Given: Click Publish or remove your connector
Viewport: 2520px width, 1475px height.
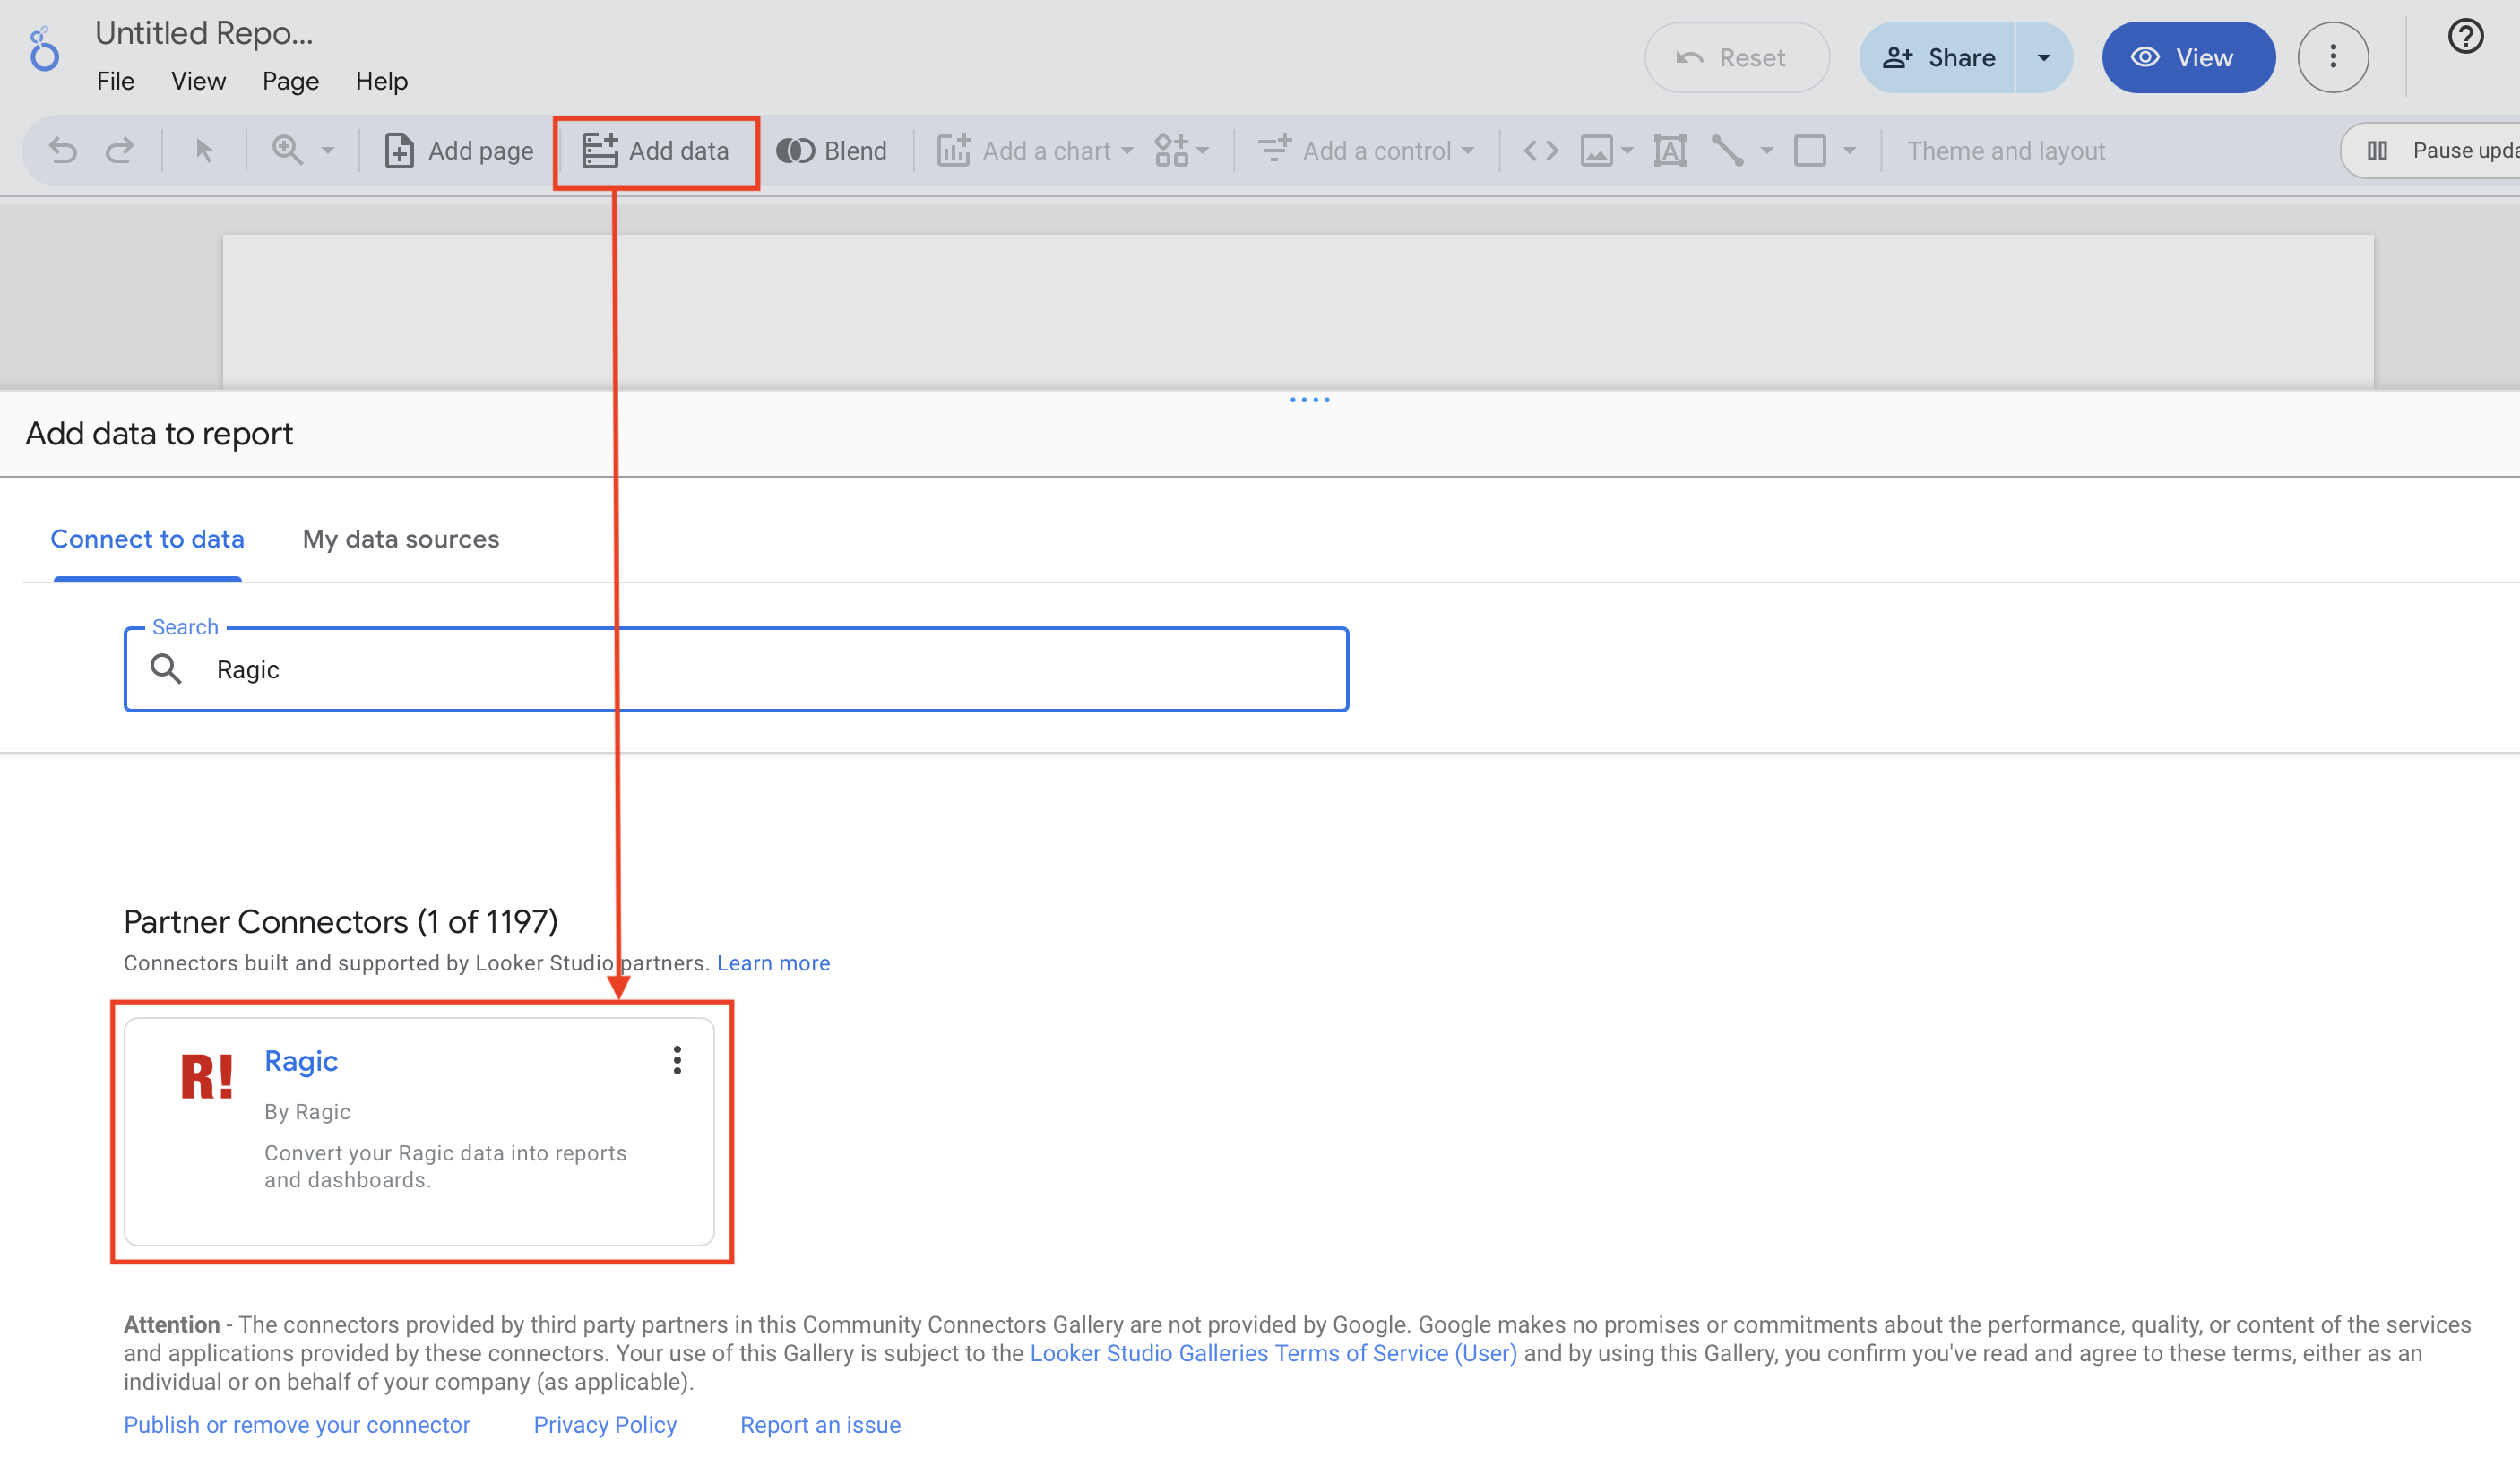Looking at the screenshot, I should [x=297, y=1425].
